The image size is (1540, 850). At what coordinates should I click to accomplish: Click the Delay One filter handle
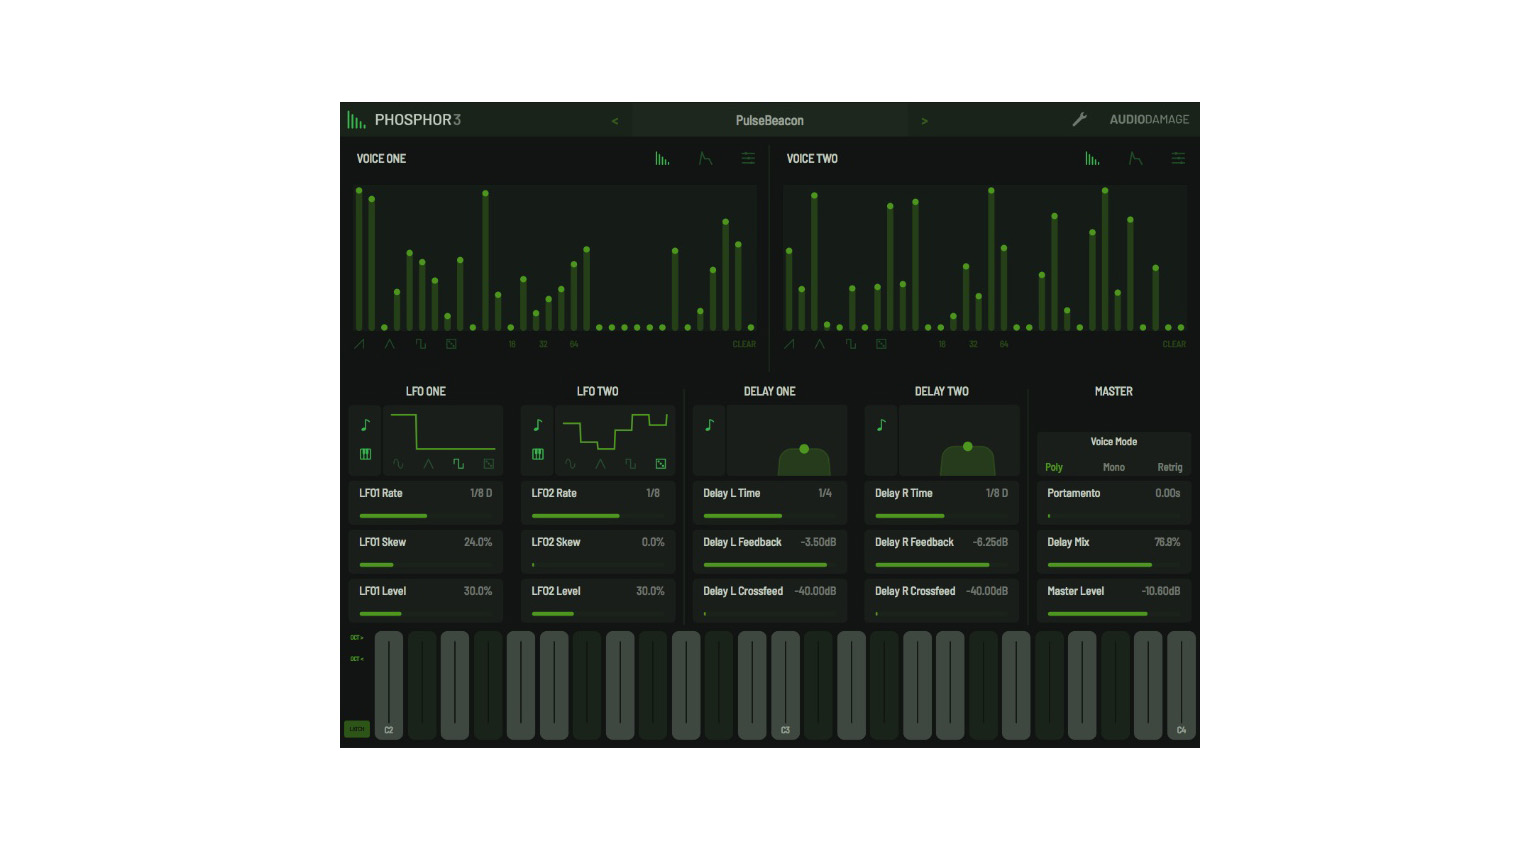click(x=804, y=449)
